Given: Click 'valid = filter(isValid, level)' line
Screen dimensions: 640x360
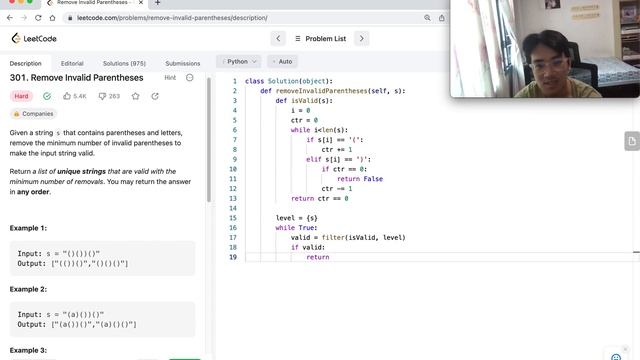Looking at the screenshot, I should [348, 238].
